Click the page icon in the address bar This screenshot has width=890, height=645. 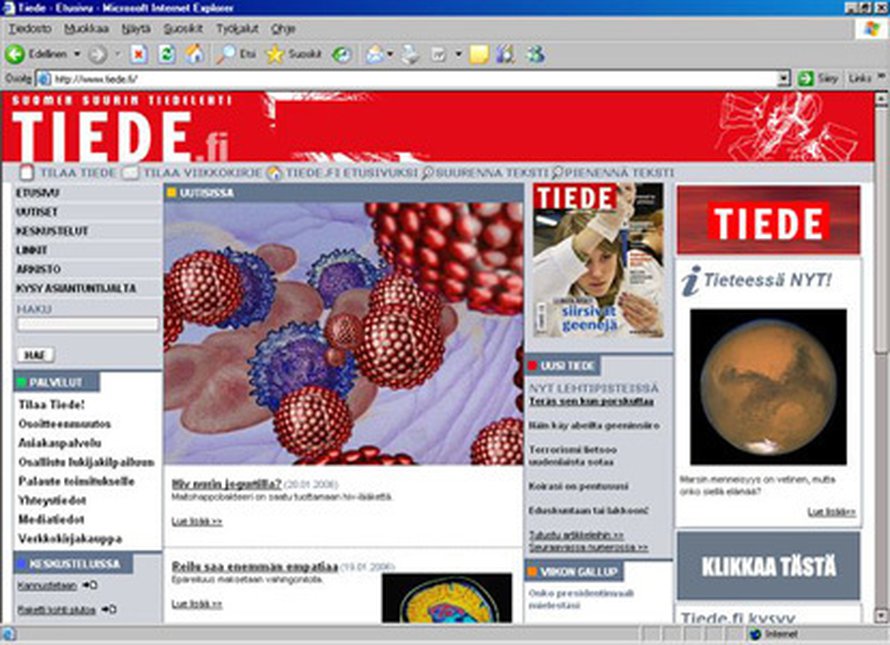point(44,78)
